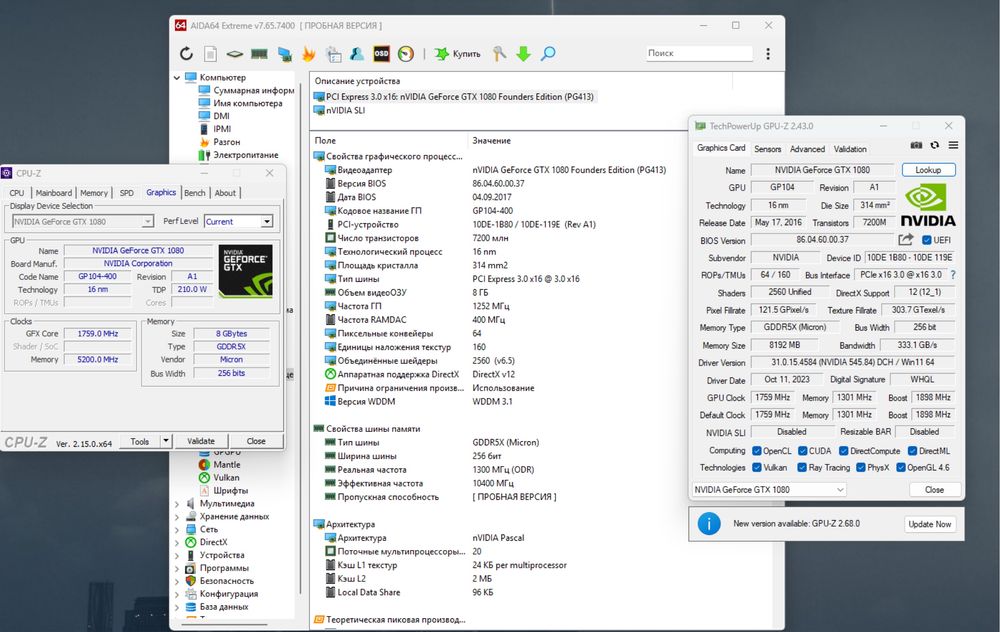The image size is (1000, 632).
Task: Launch the flame stability test icon
Action: click(x=308, y=54)
